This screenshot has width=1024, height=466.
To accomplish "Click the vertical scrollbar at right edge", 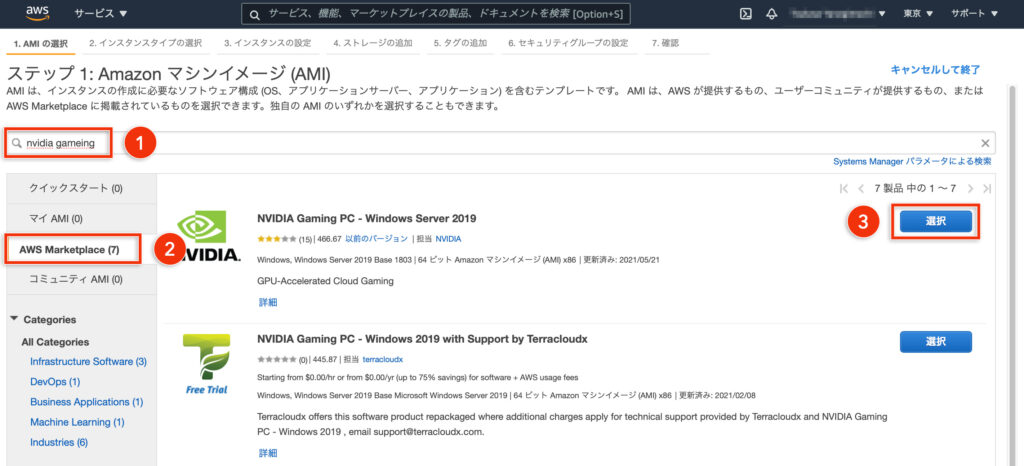I will (1013, 274).
